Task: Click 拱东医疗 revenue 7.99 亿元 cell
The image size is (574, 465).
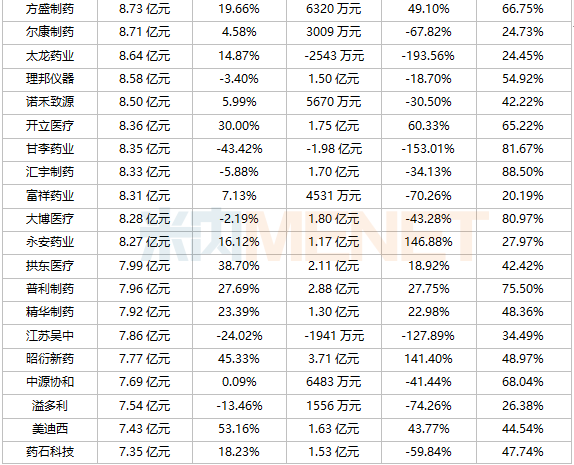Action: [x=145, y=266]
